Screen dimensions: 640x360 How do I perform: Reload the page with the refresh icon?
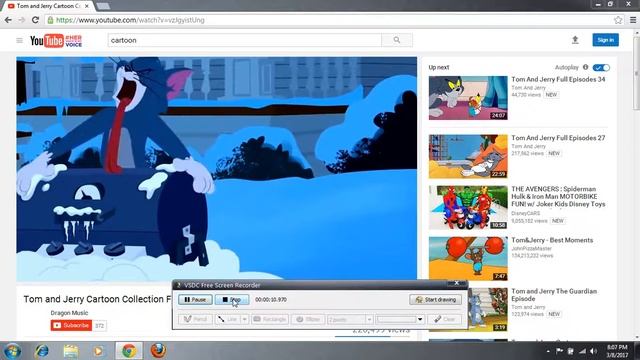pos(35,20)
